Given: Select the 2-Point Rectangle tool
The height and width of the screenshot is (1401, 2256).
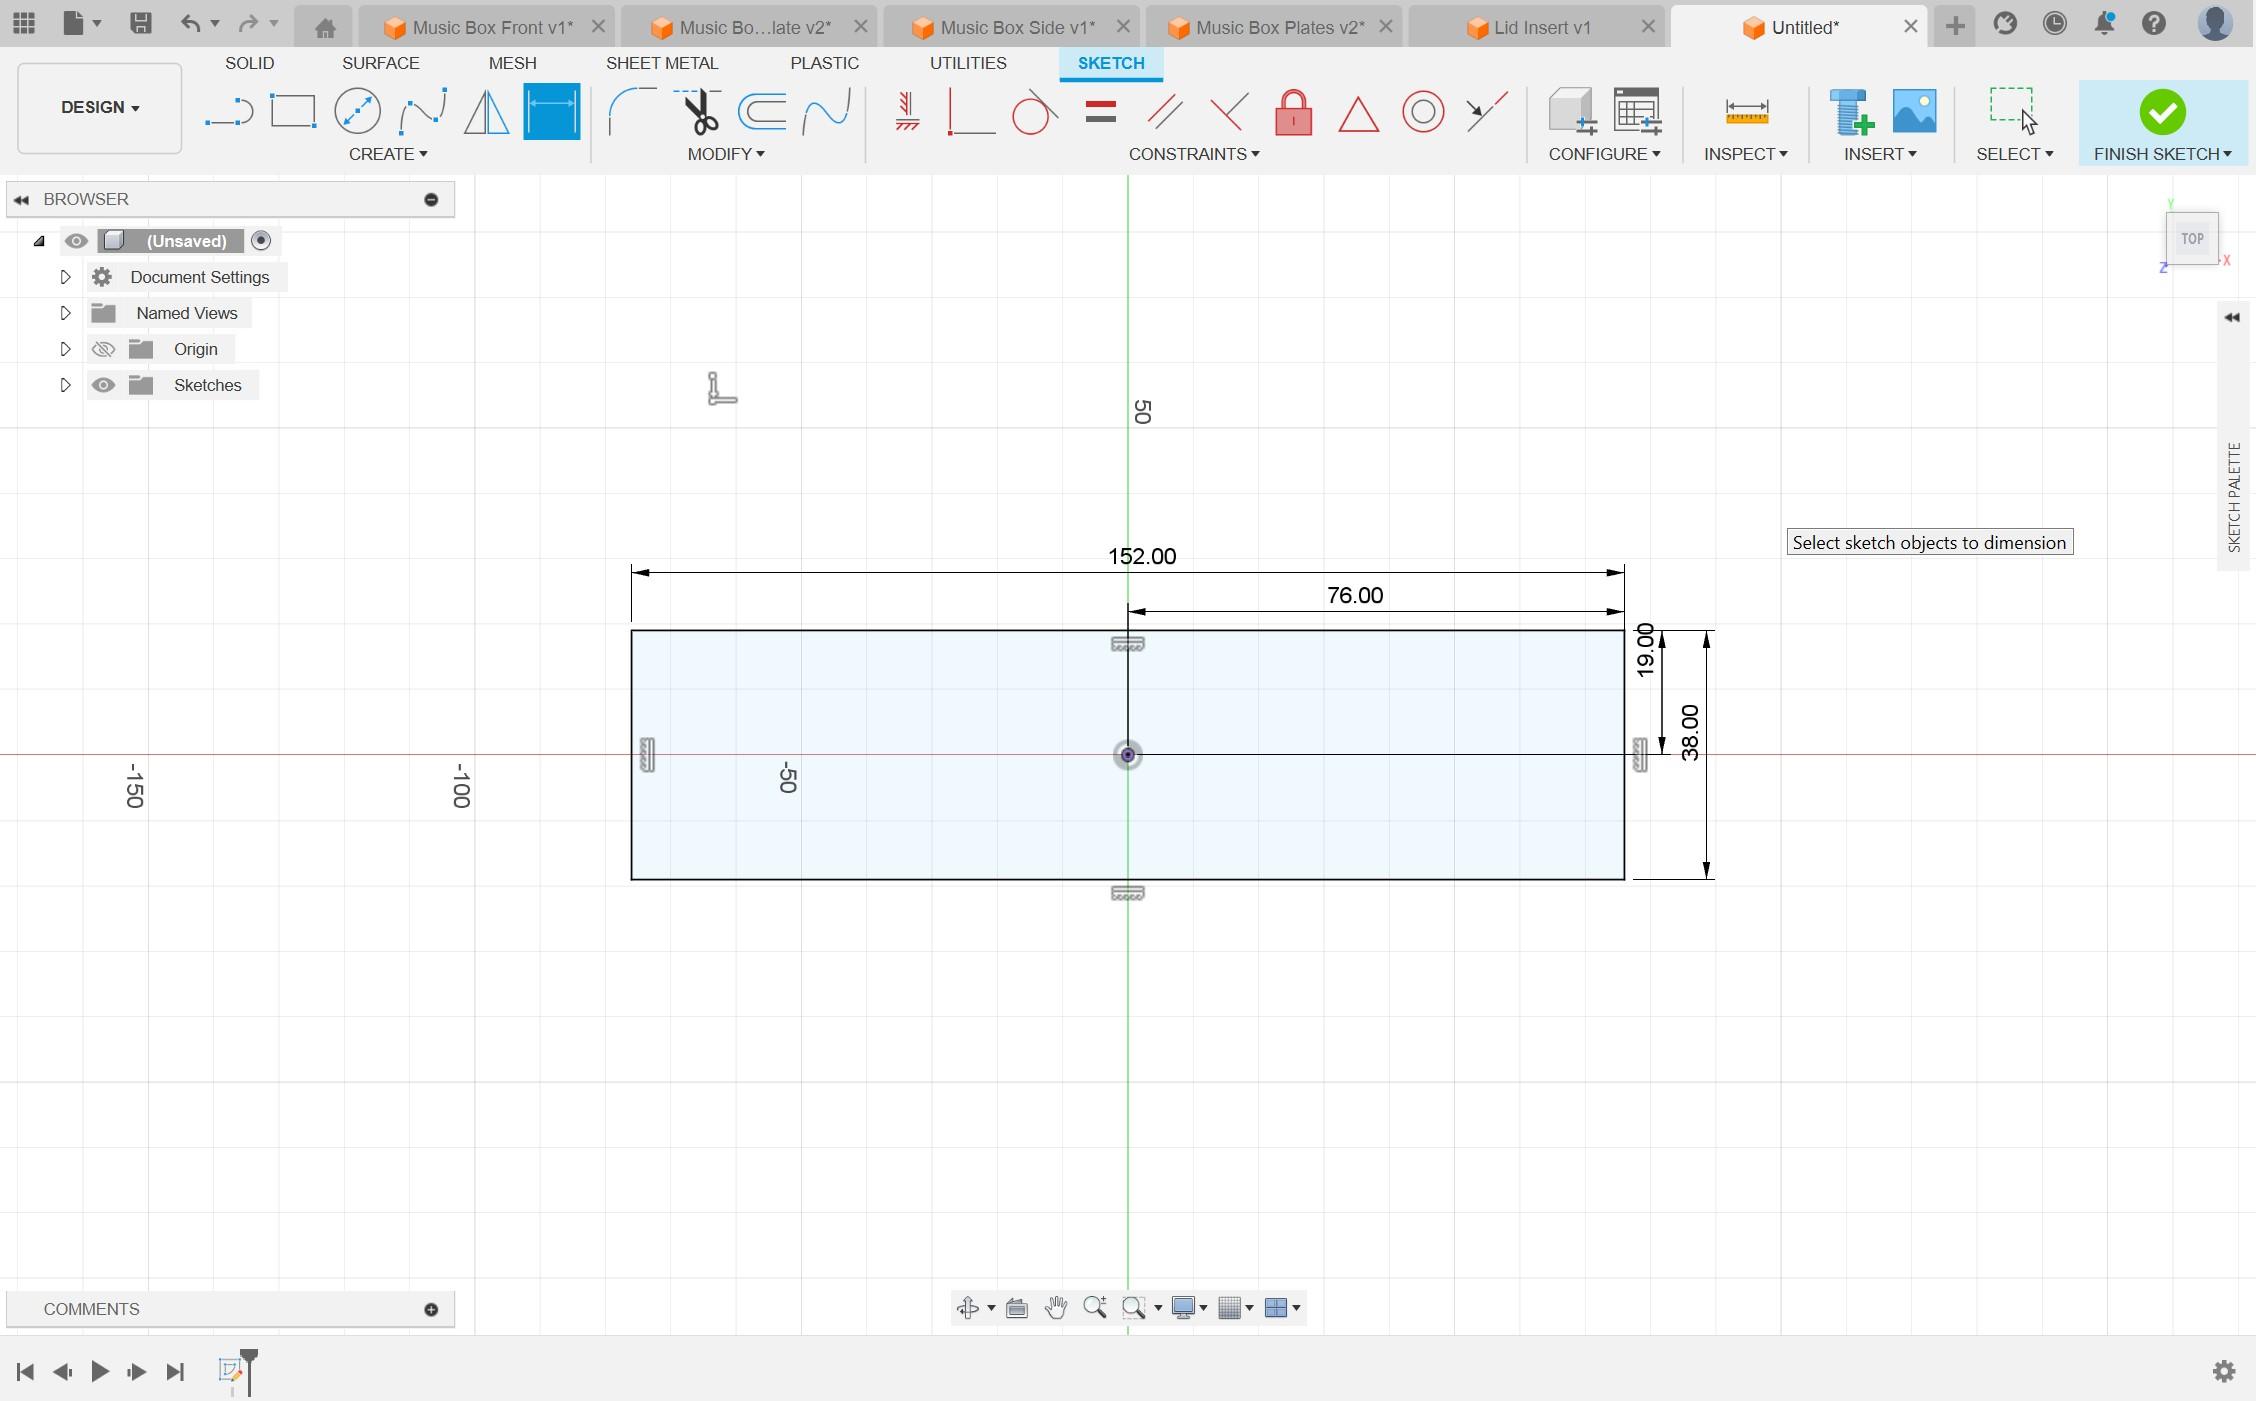Looking at the screenshot, I should (293, 111).
